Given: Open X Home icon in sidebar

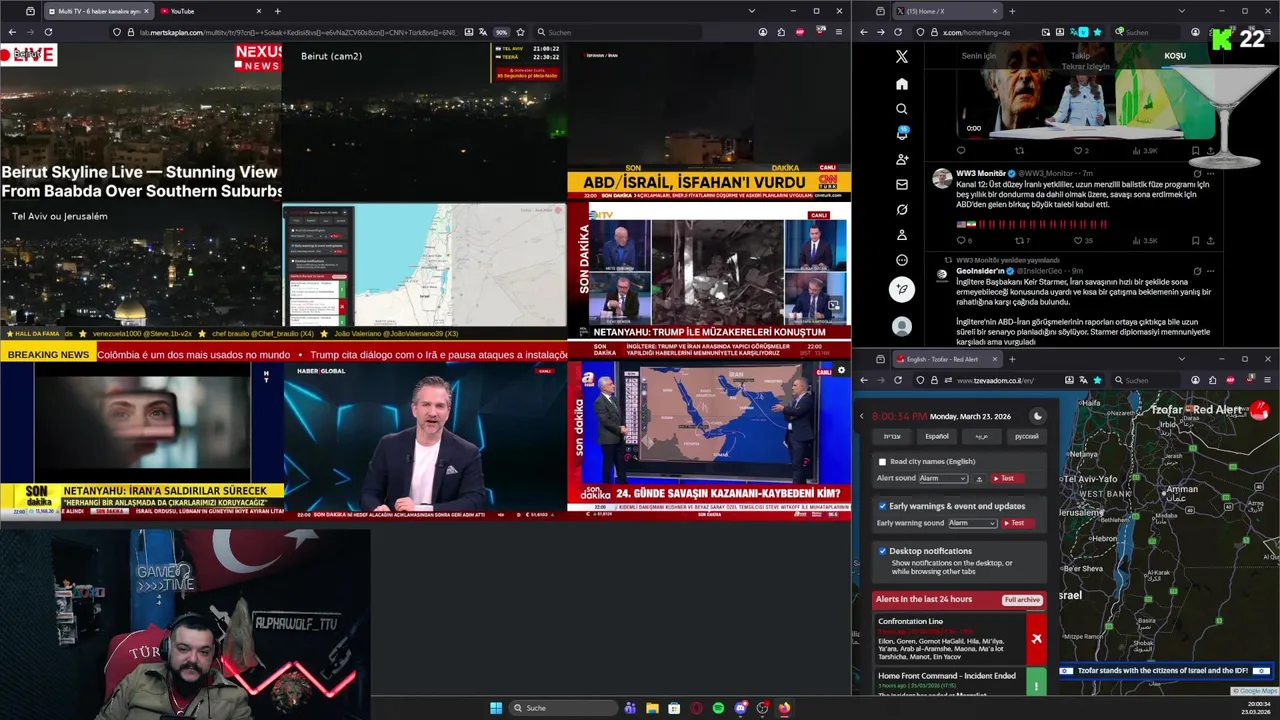Looking at the screenshot, I should 901,84.
